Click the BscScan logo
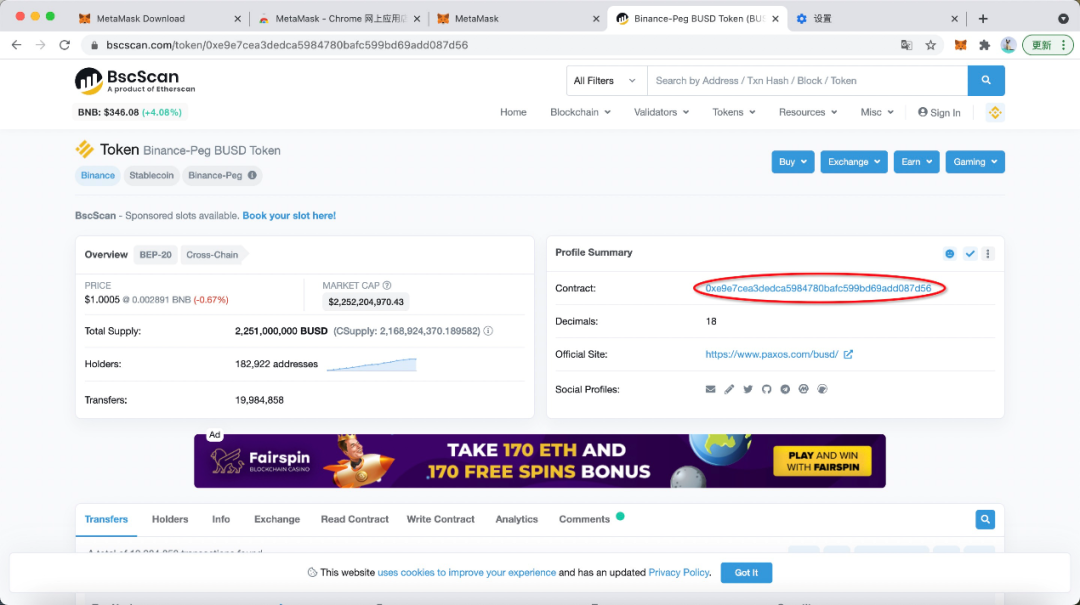1080x605 pixels. pos(135,81)
